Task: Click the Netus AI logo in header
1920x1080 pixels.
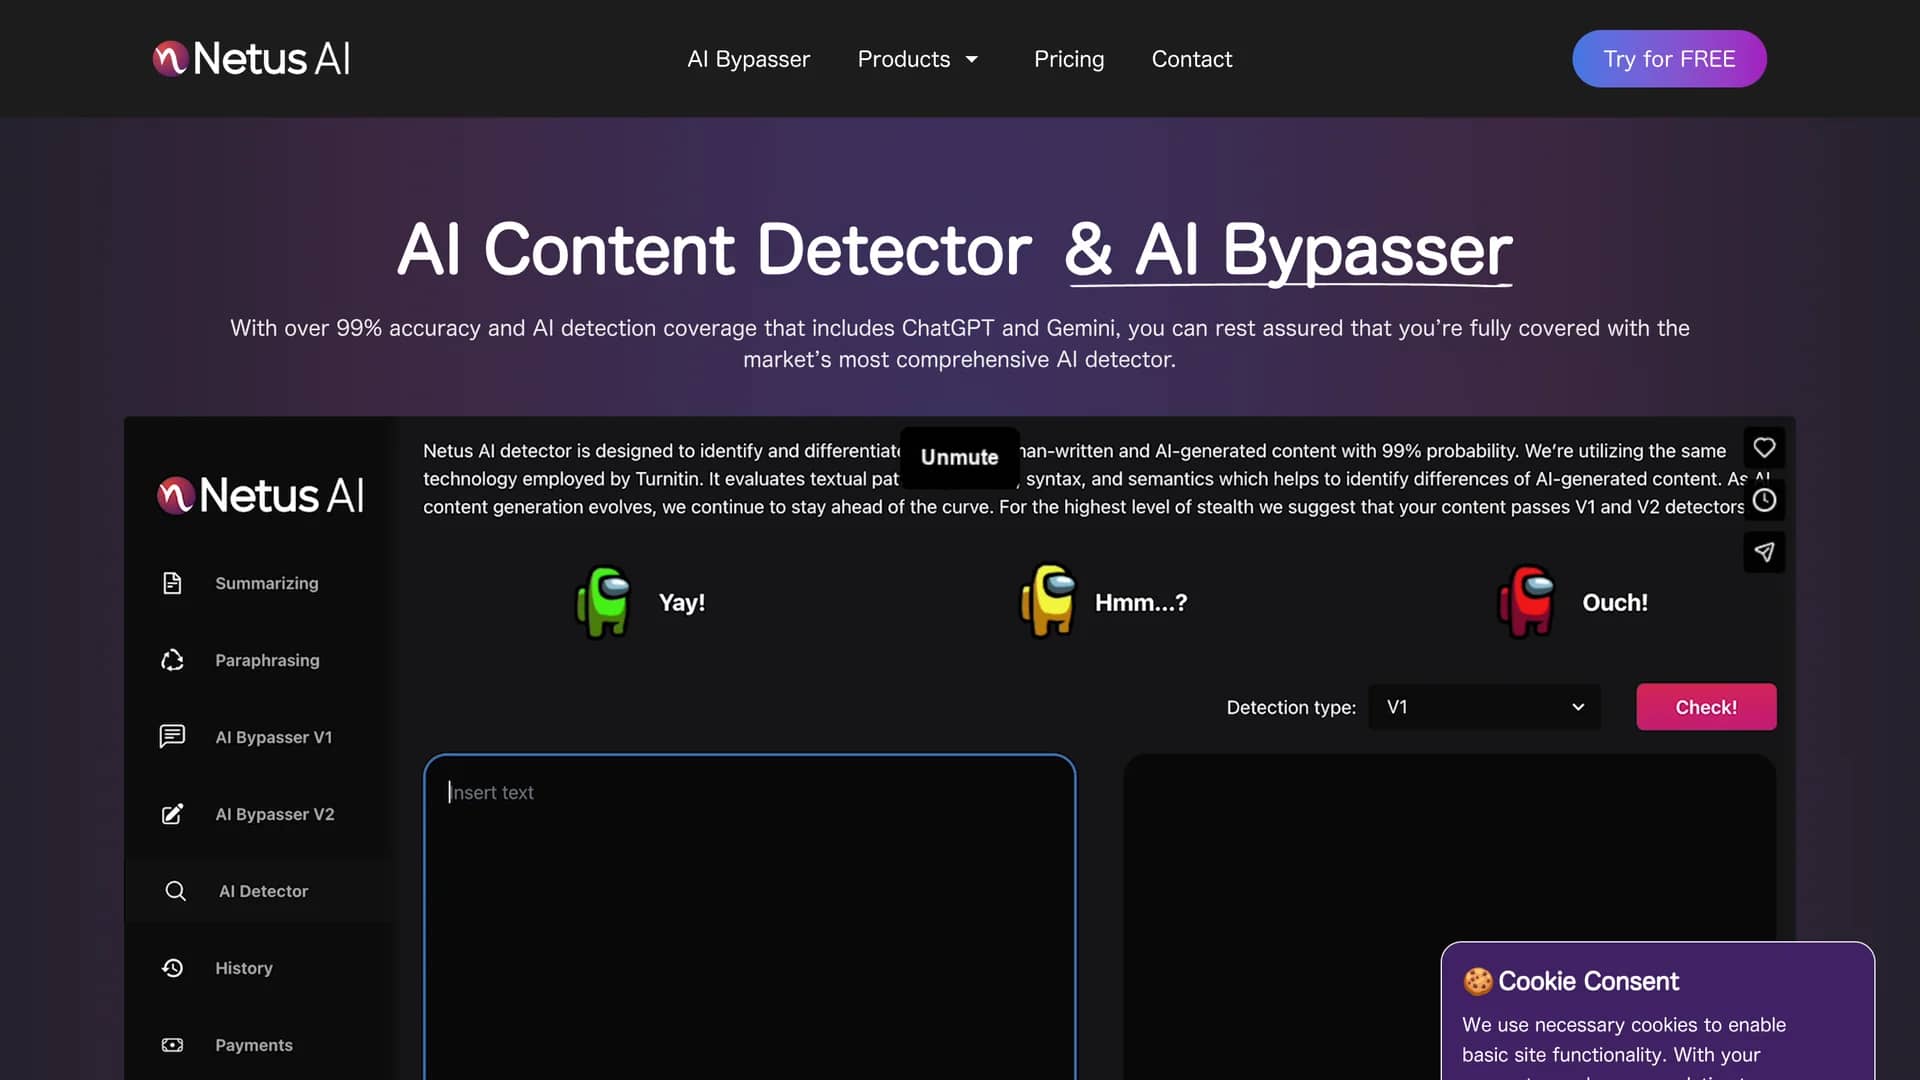Action: coord(251,58)
